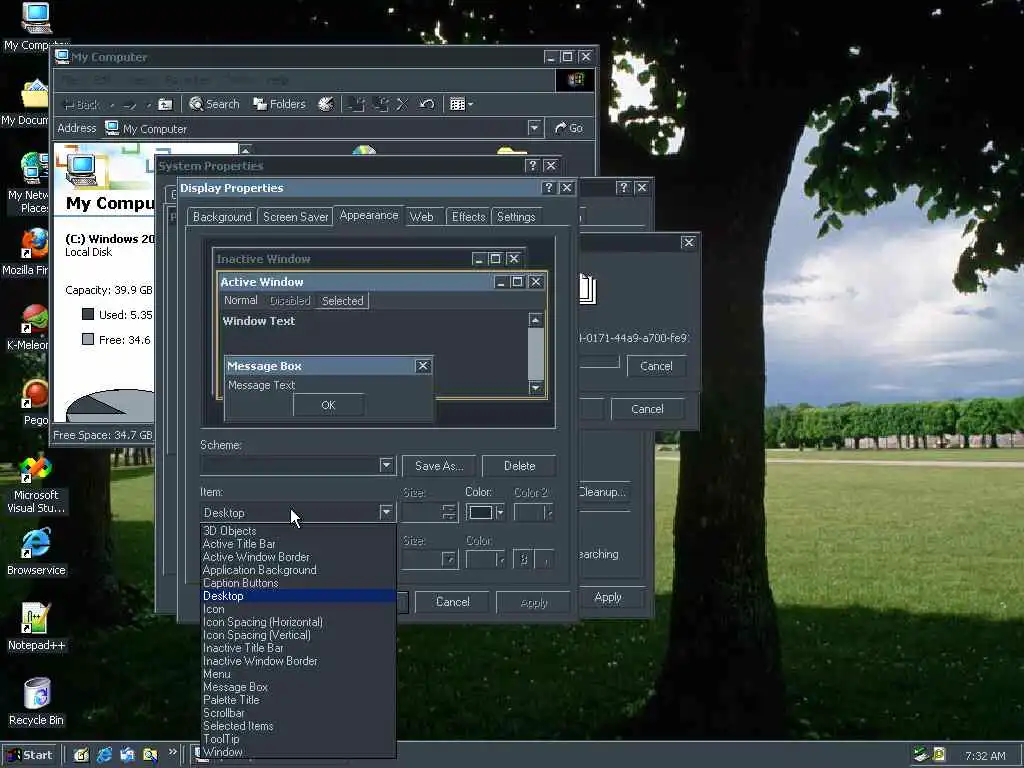Select Icon Spacing (Horizontal) from Item list
This screenshot has width=1024, height=768.
click(298, 622)
